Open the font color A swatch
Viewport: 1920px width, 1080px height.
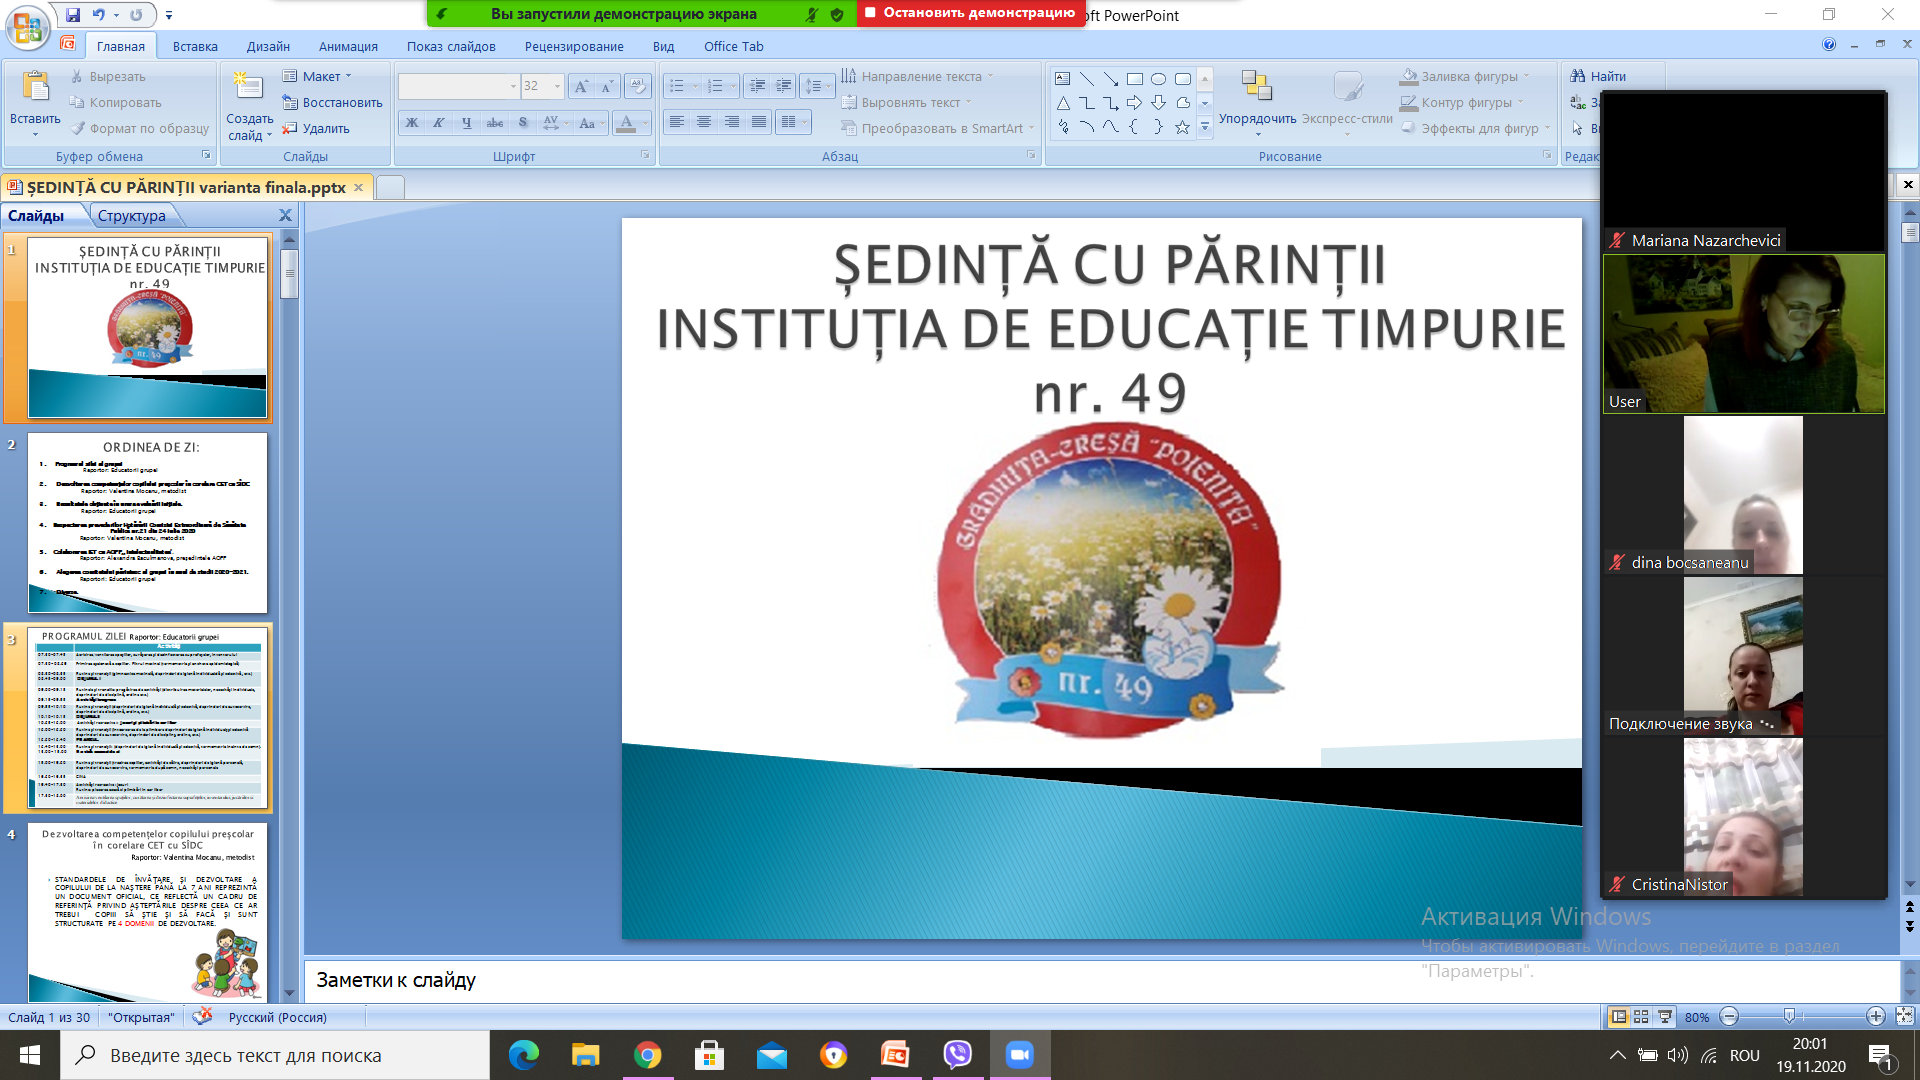point(626,123)
